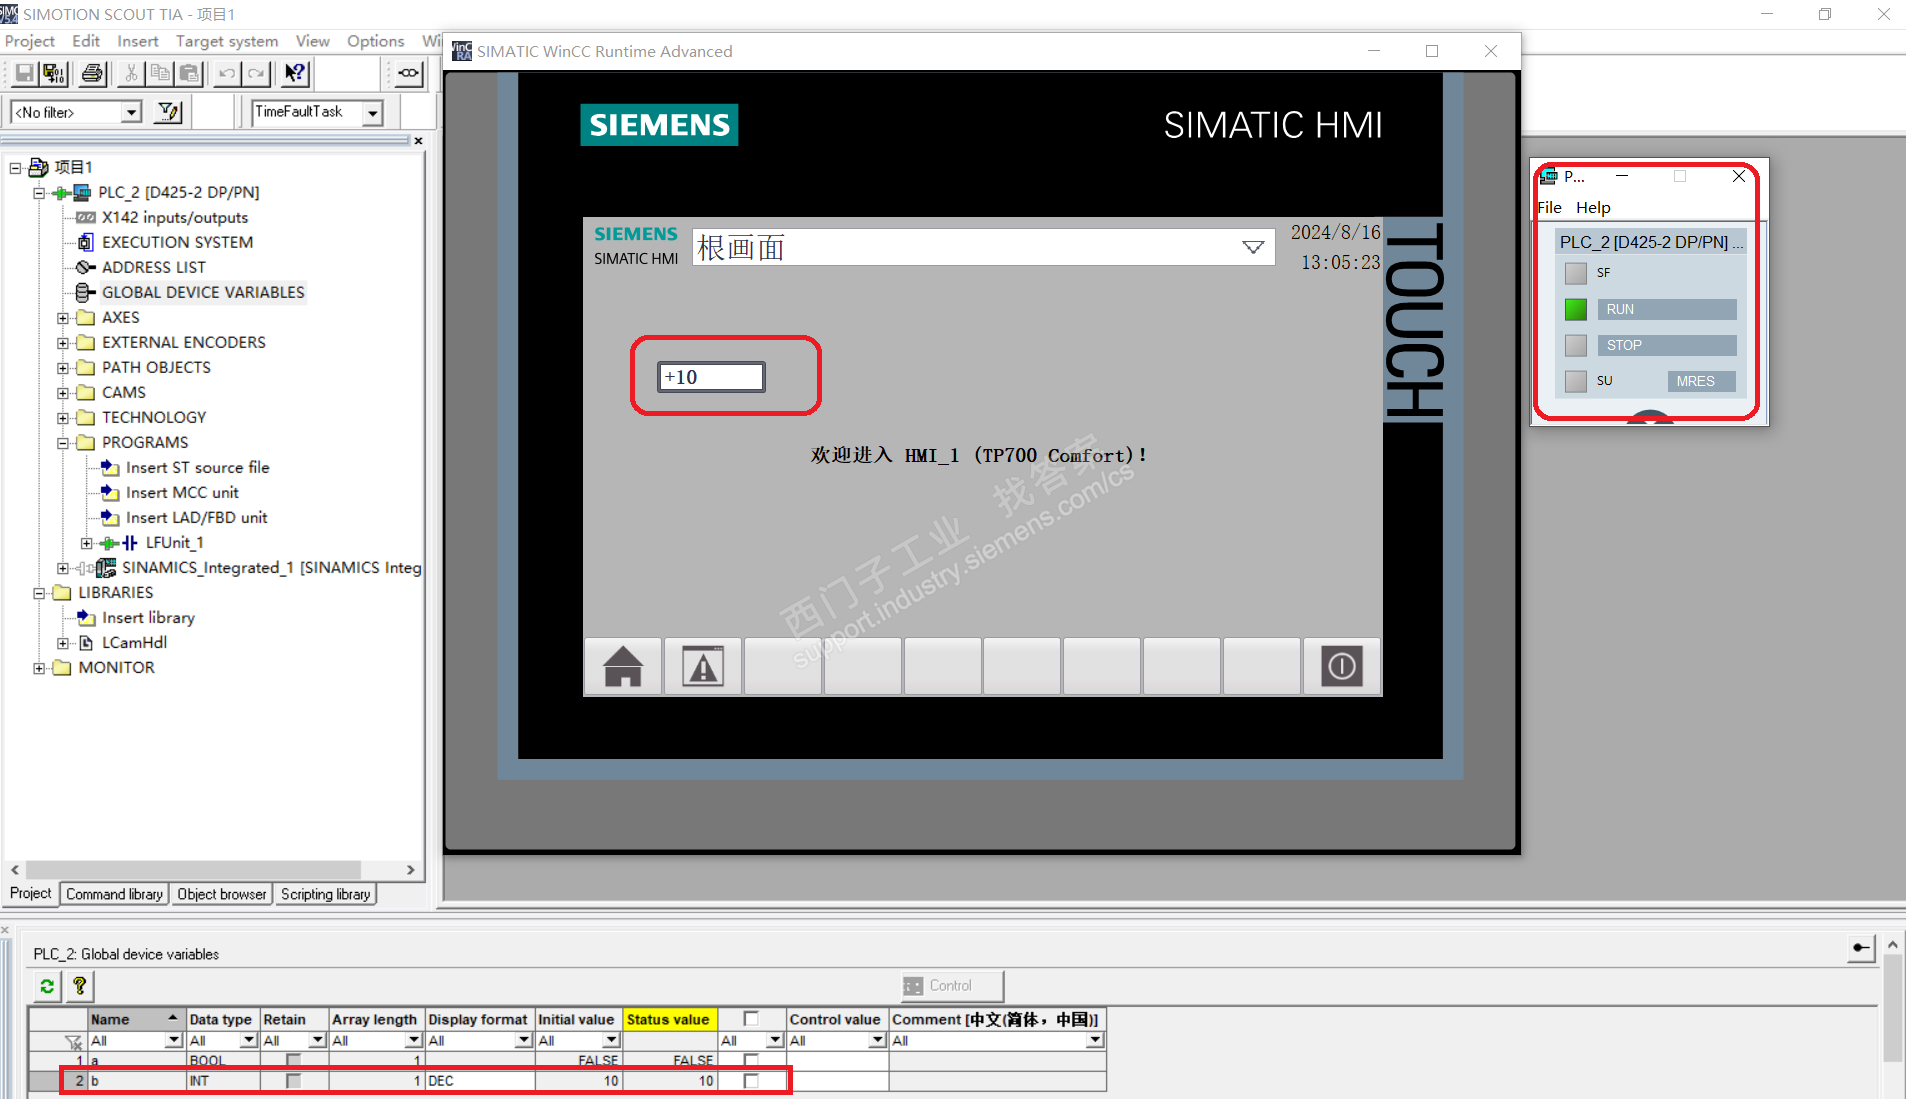Open the No filter dropdown
The height and width of the screenshot is (1099, 1906).
131,112
